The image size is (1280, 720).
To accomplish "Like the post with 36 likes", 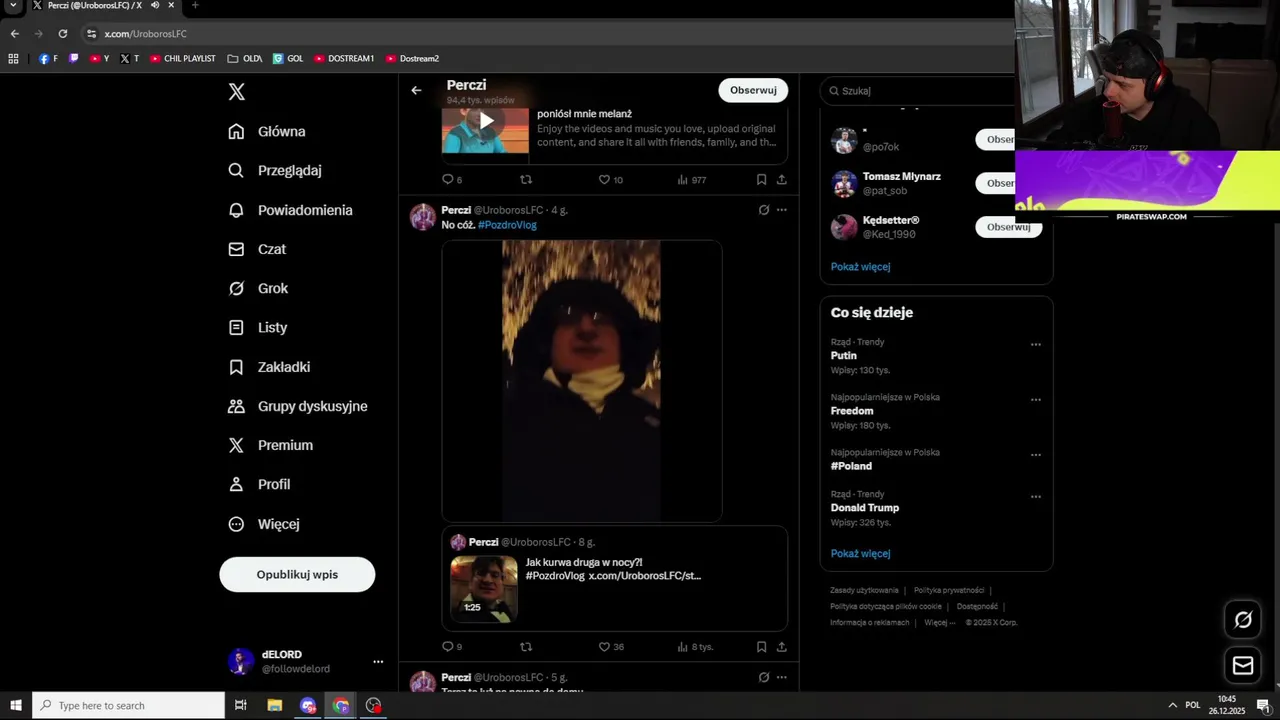I will click(x=611, y=647).
